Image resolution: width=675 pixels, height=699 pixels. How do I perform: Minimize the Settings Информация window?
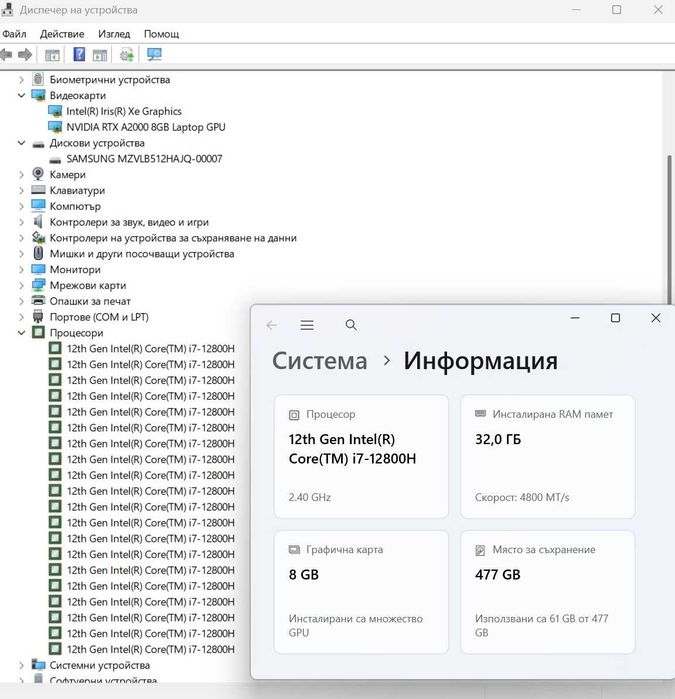coord(575,318)
